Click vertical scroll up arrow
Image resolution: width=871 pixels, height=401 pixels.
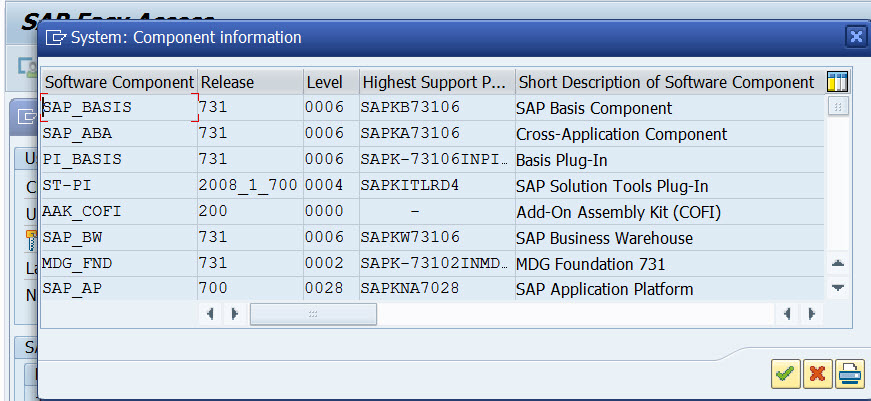tap(838, 263)
